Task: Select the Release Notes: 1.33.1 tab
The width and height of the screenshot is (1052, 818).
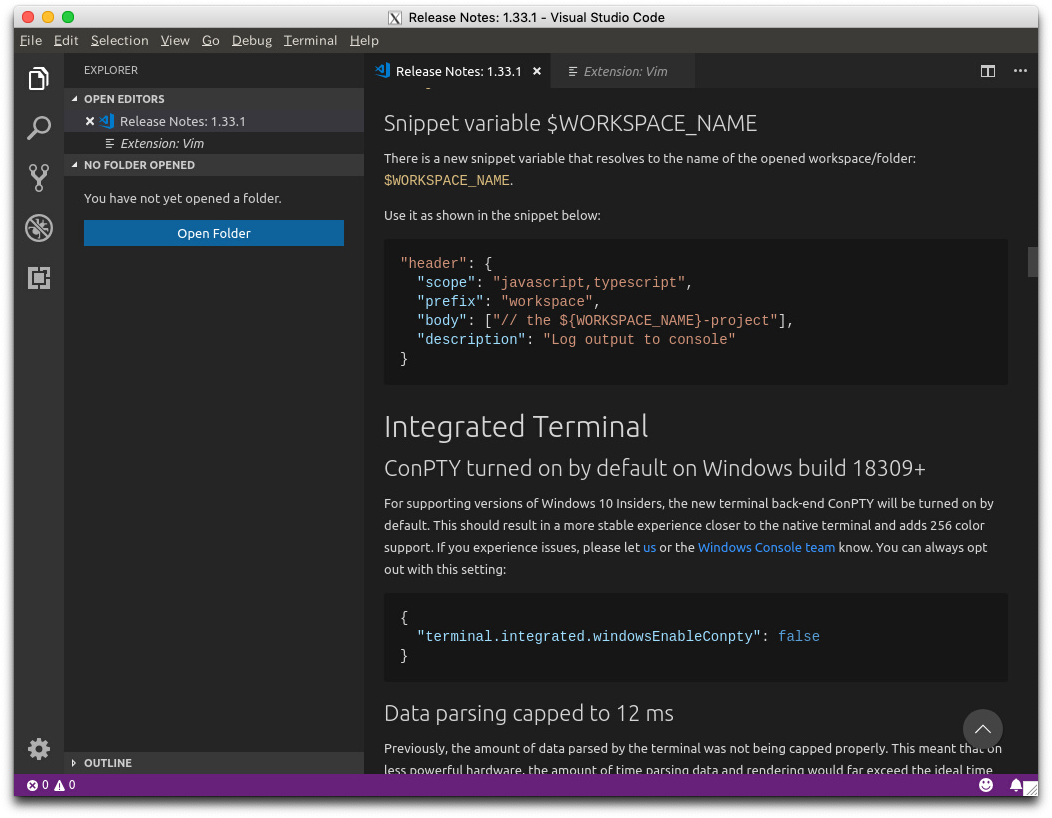Action: 458,71
